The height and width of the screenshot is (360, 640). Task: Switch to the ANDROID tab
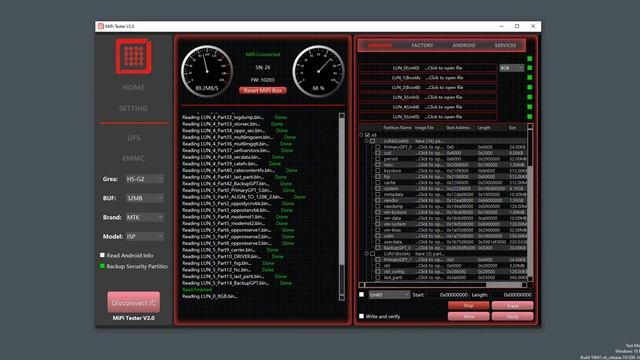pyautogui.click(x=464, y=45)
